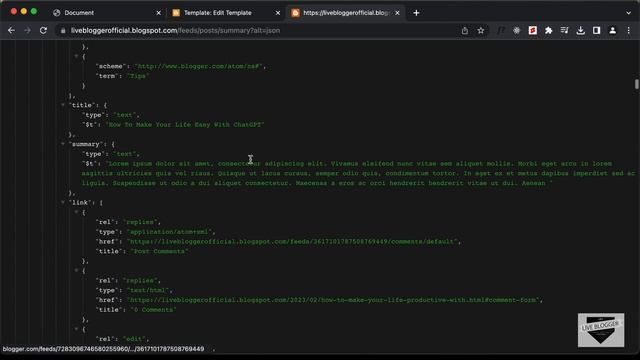The height and width of the screenshot is (360, 640).
Task: Collapse the 0 Comments link object
Action: 76,270
